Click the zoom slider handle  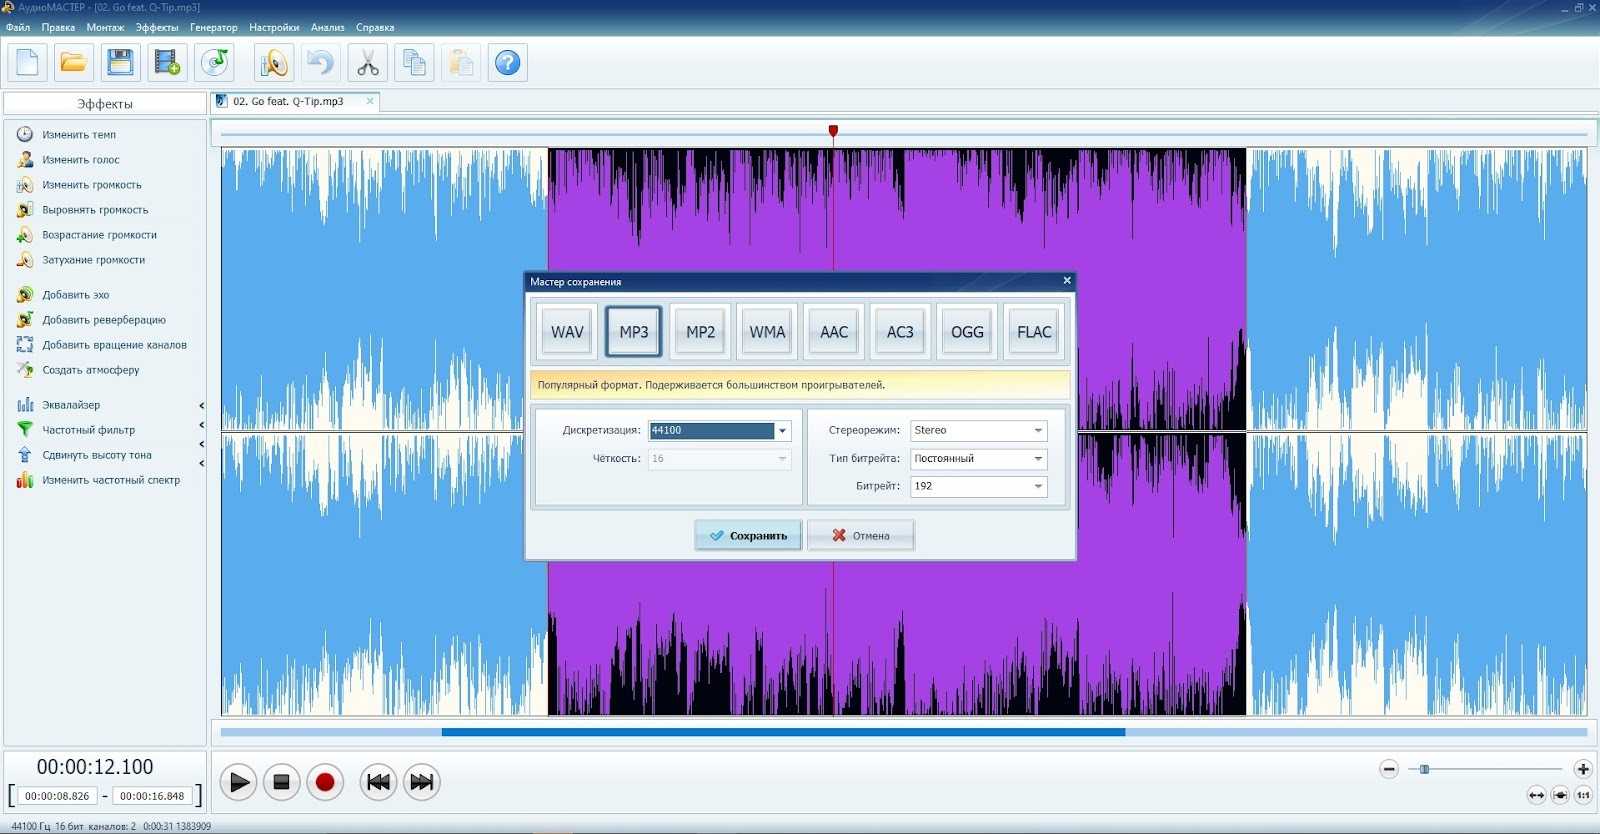(1424, 769)
